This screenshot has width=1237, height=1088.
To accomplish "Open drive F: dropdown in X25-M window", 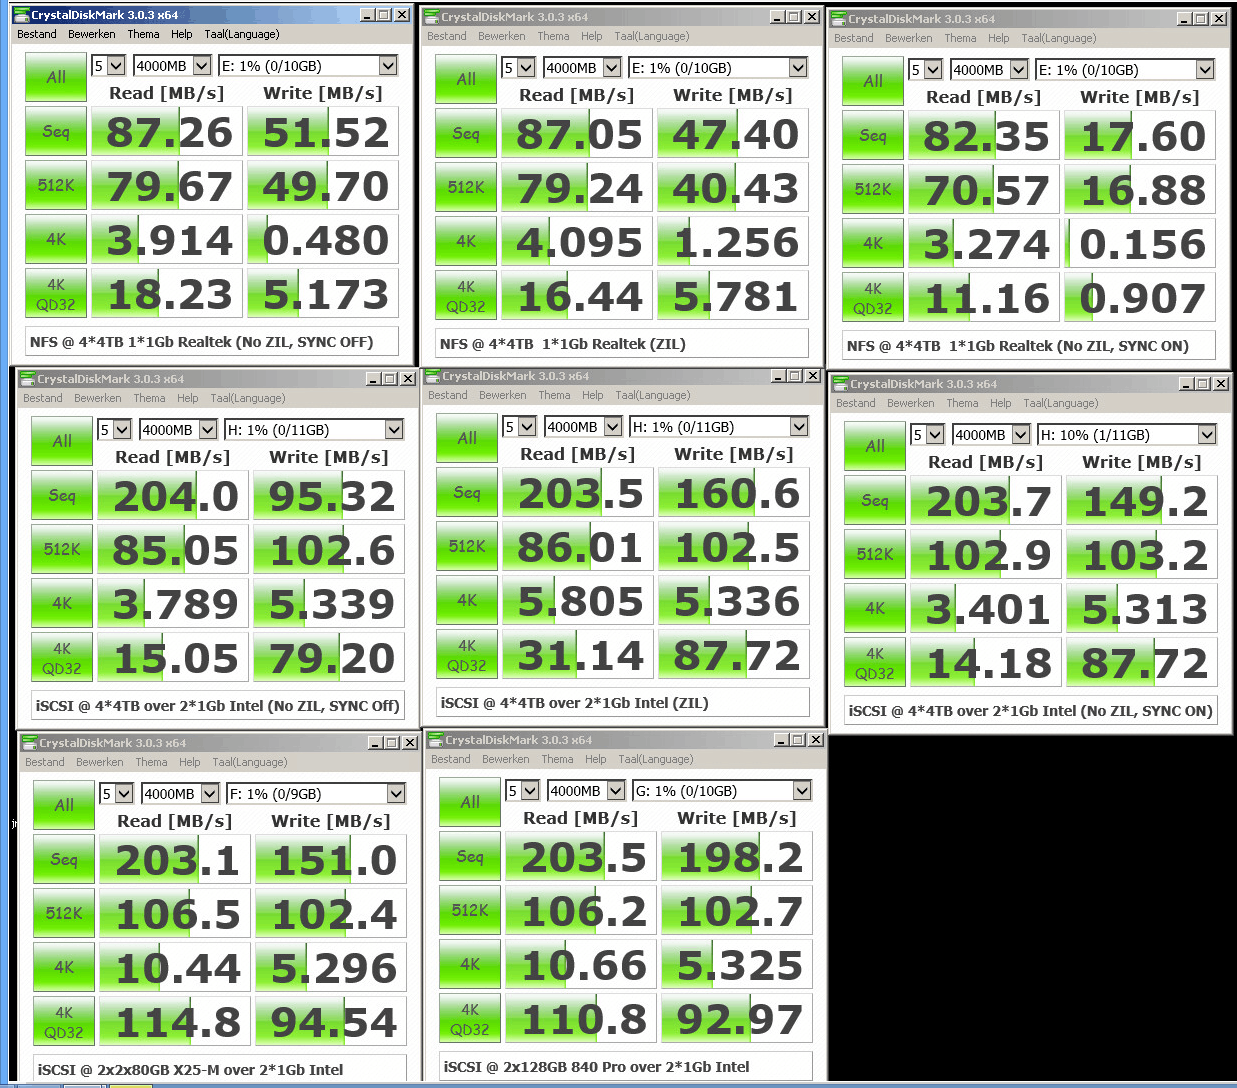I will click(316, 794).
